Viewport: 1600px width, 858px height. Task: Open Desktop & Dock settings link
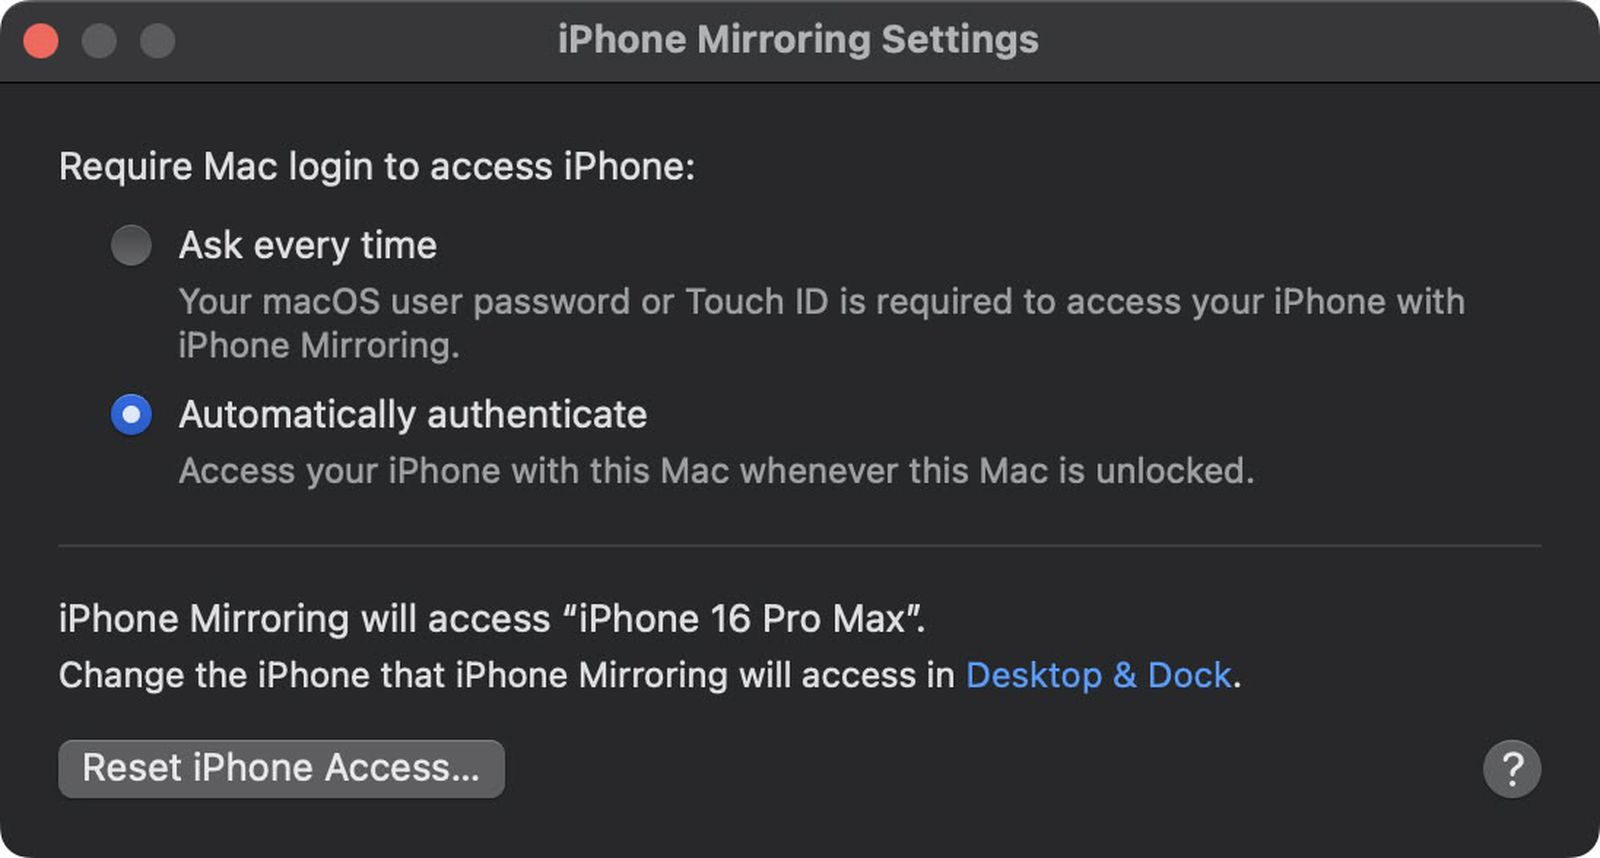(x=1098, y=674)
